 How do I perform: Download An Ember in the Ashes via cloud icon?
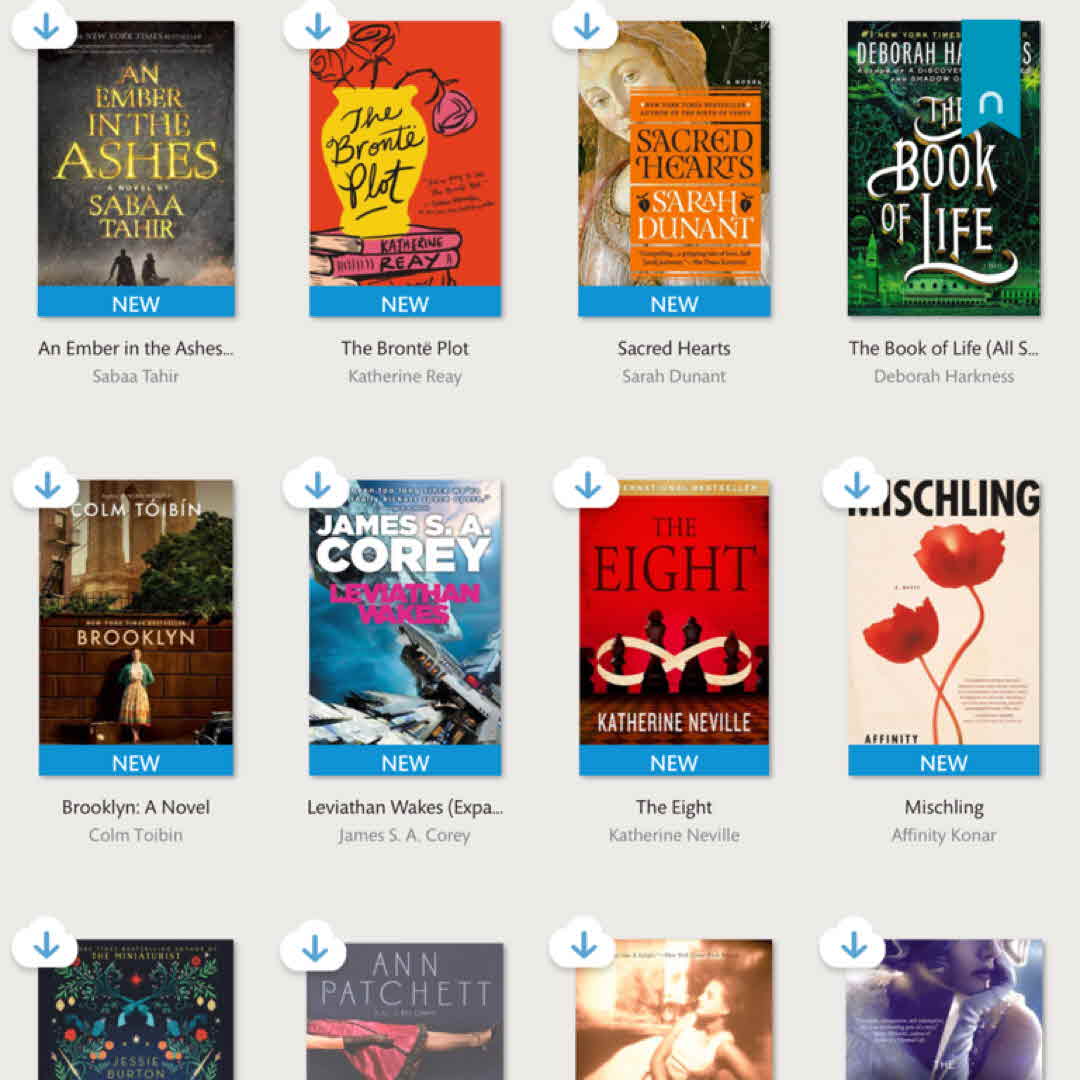pyautogui.click(x=45, y=25)
